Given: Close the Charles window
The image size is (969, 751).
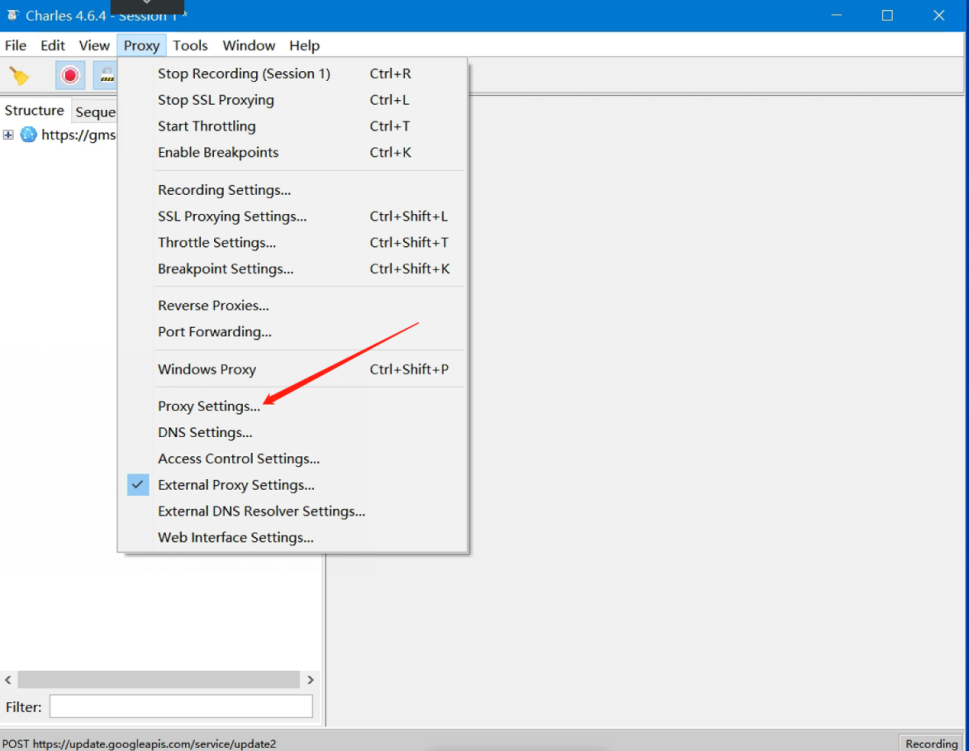Looking at the screenshot, I should (x=939, y=15).
